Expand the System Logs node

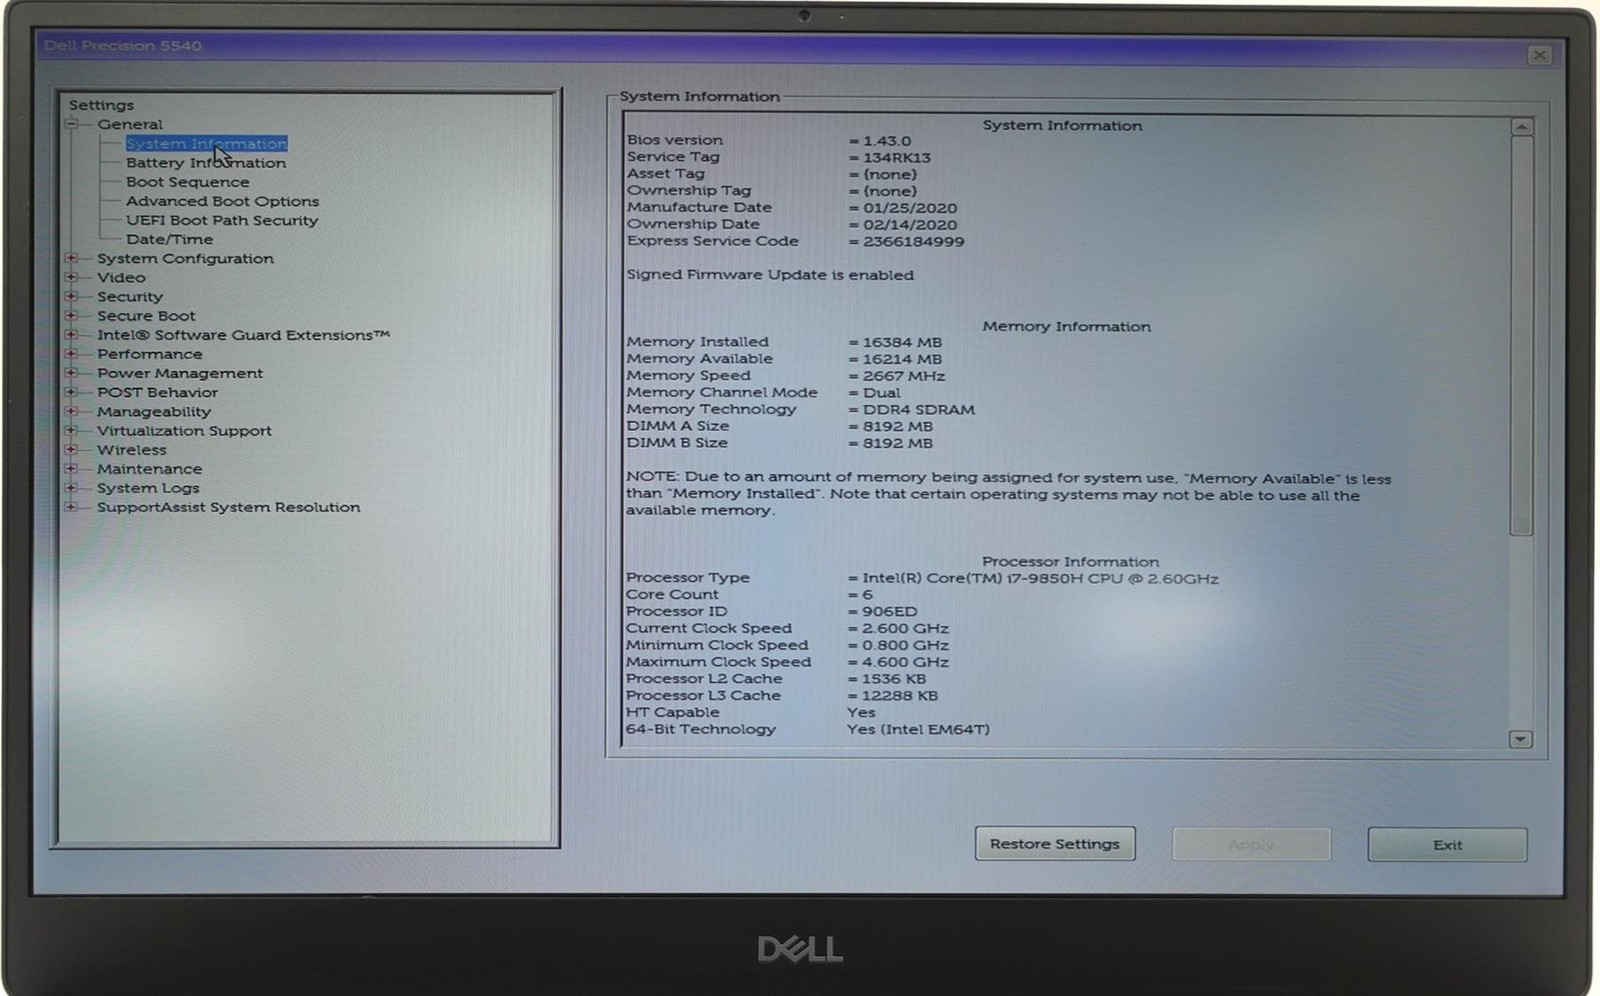point(71,487)
